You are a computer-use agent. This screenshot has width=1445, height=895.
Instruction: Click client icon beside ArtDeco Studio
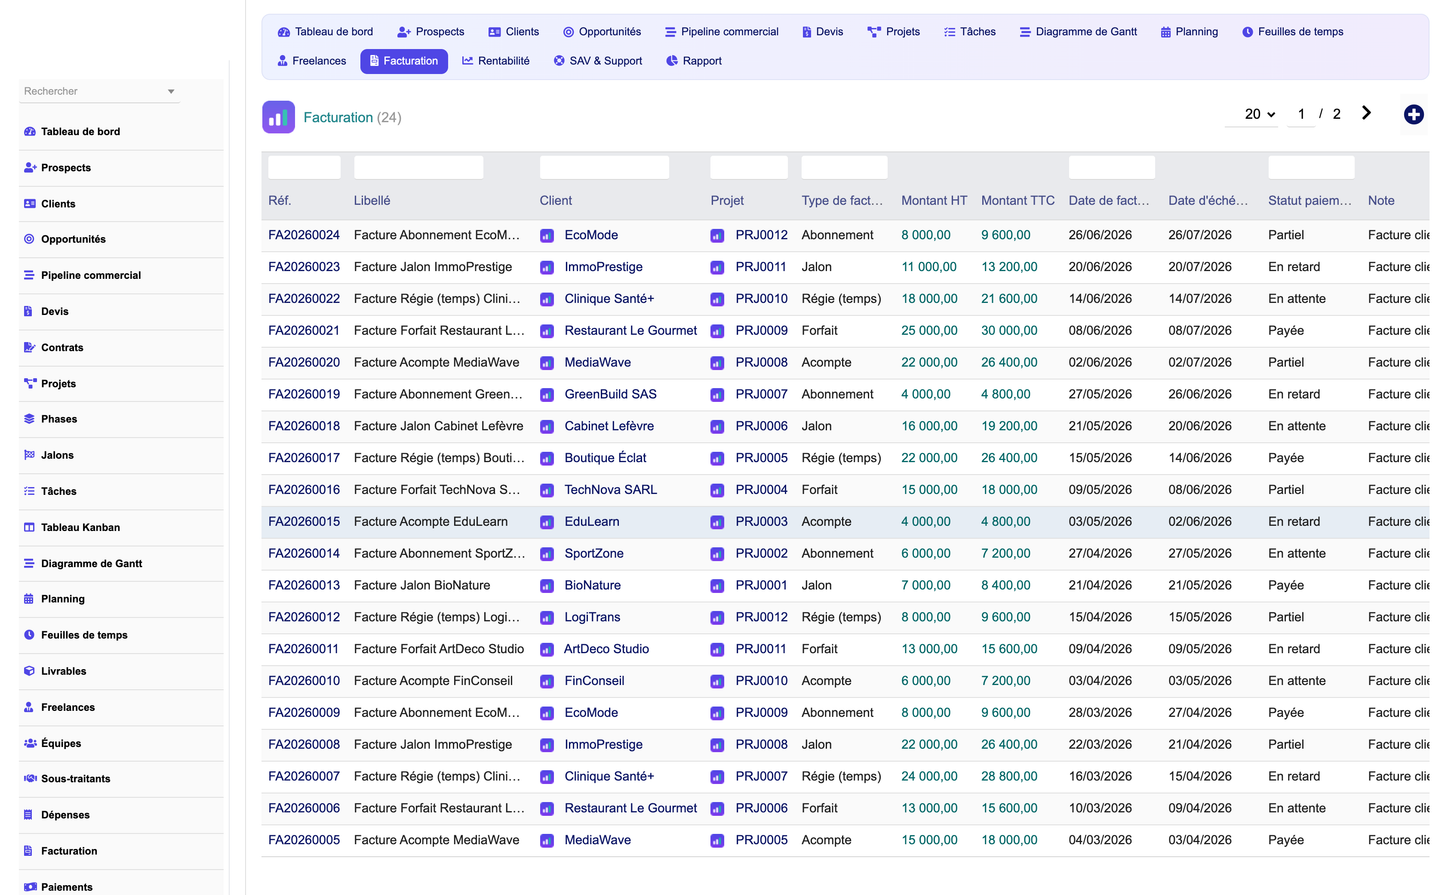547,650
